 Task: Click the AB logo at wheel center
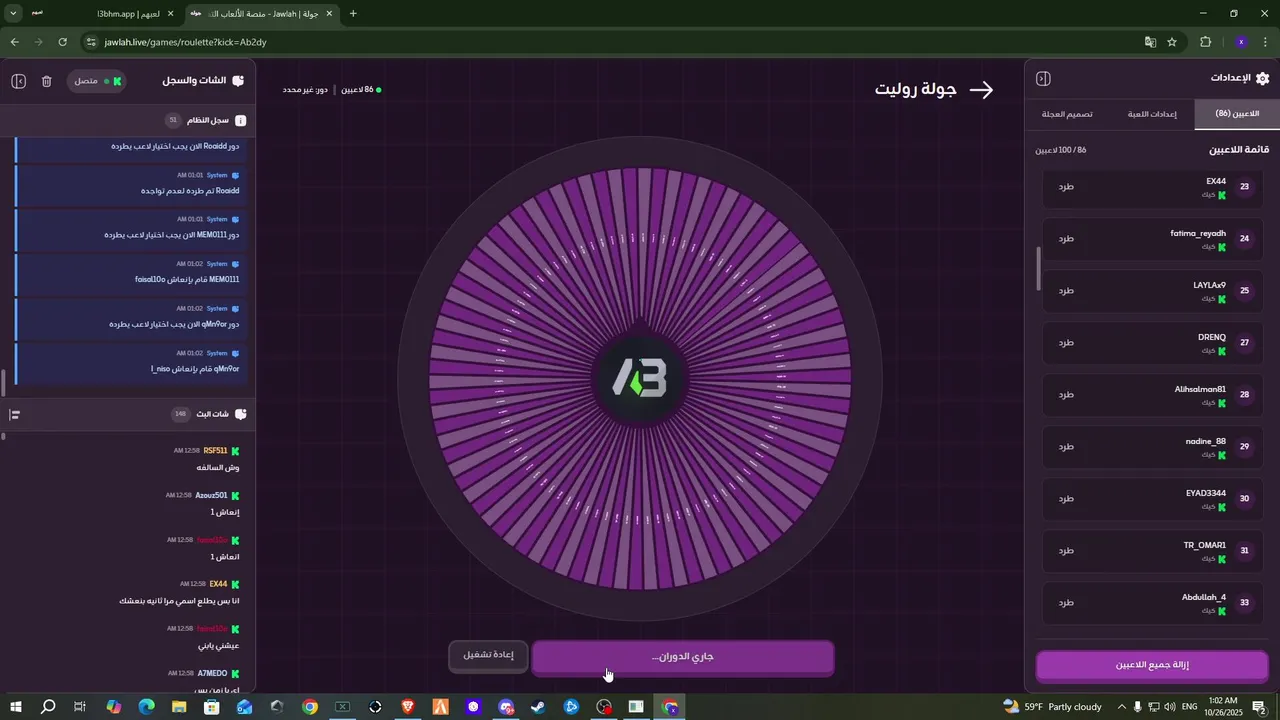pyautogui.click(x=640, y=380)
